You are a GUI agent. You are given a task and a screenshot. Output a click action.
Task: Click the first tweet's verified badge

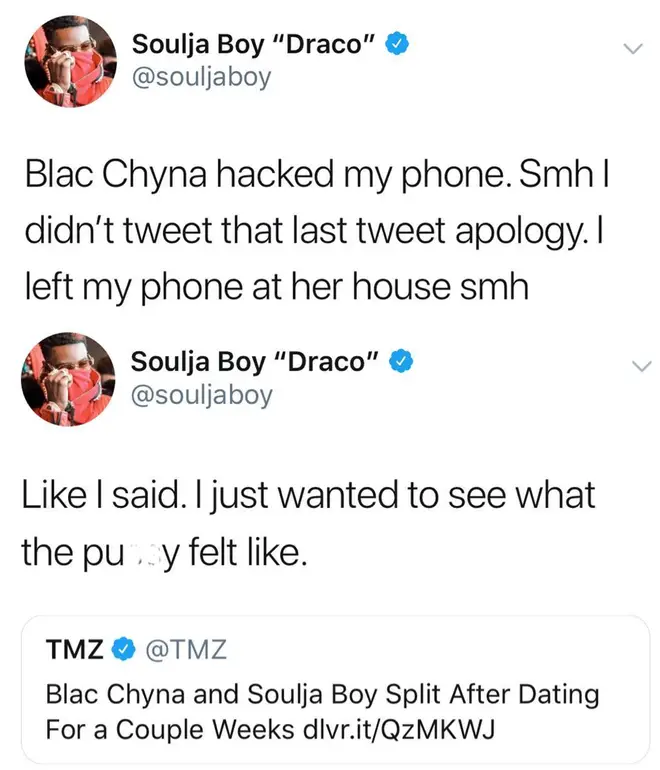tap(397, 44)
